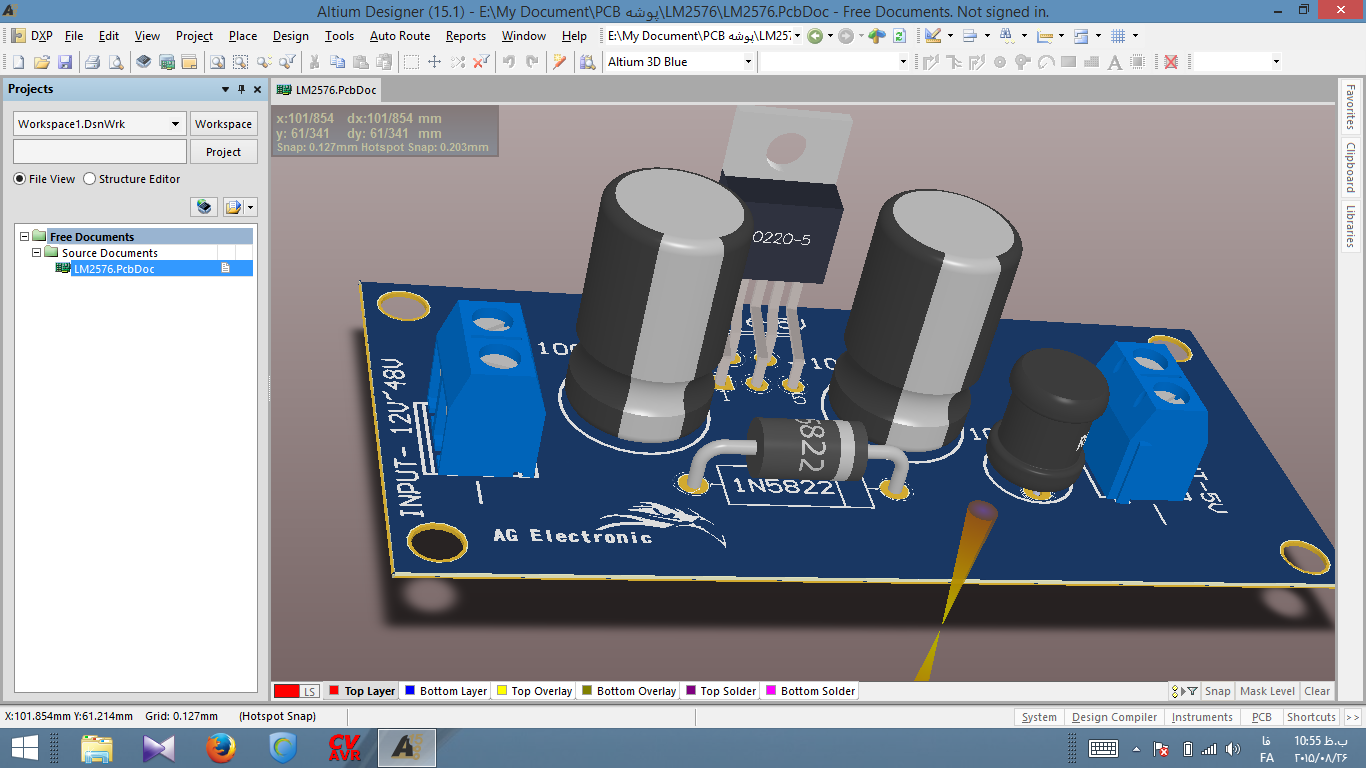Screen dimensions: 1366x768
Task: Click the Workspace button
Action: 223,124
